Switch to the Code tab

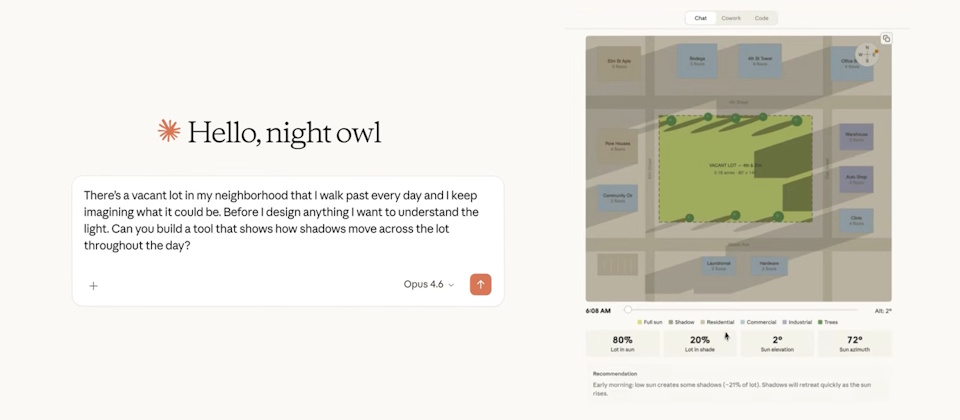point(762,18)
